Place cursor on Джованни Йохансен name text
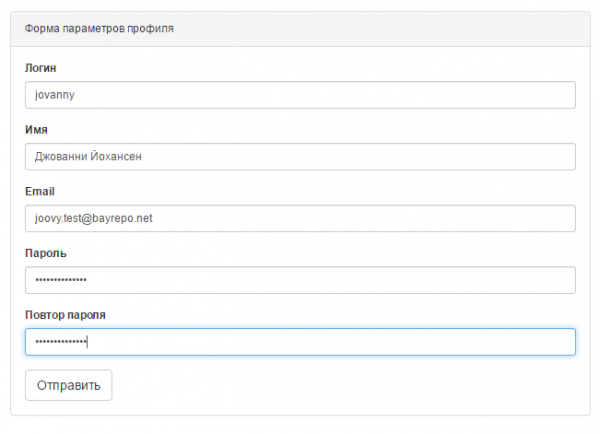The height and width of the screenshot is (434, 600). point(88,157)
